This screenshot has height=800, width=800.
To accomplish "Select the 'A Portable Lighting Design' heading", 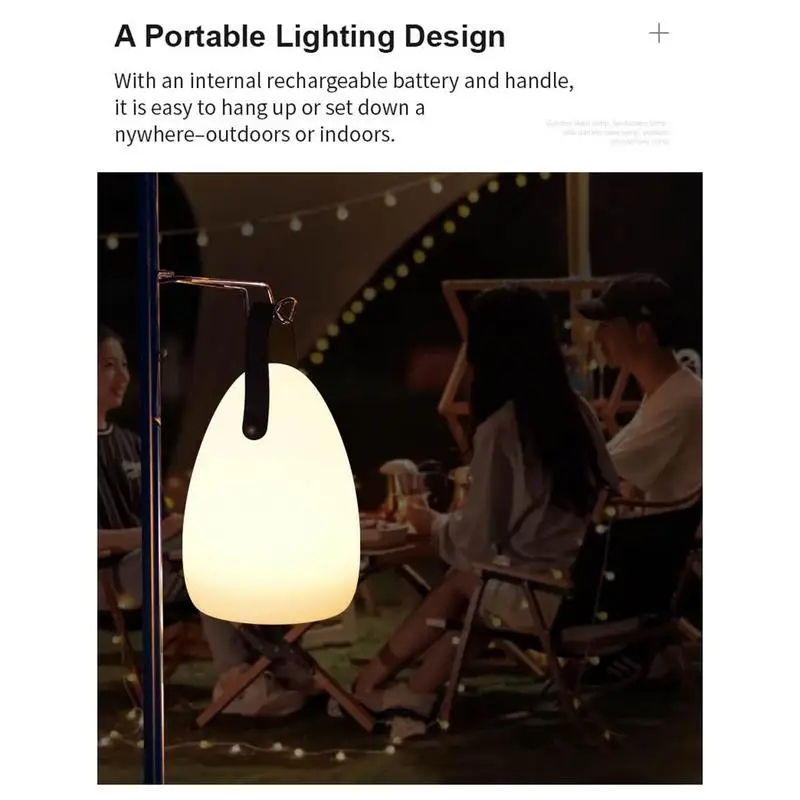I will [310, 37].
